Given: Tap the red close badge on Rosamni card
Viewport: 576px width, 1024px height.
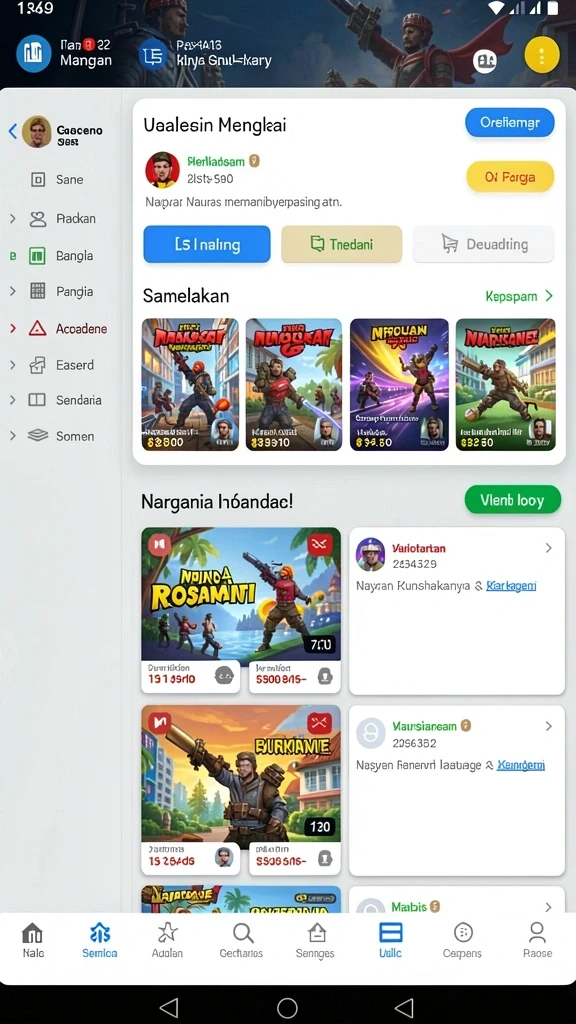Looking at the screenshot, I should [319, 543].
